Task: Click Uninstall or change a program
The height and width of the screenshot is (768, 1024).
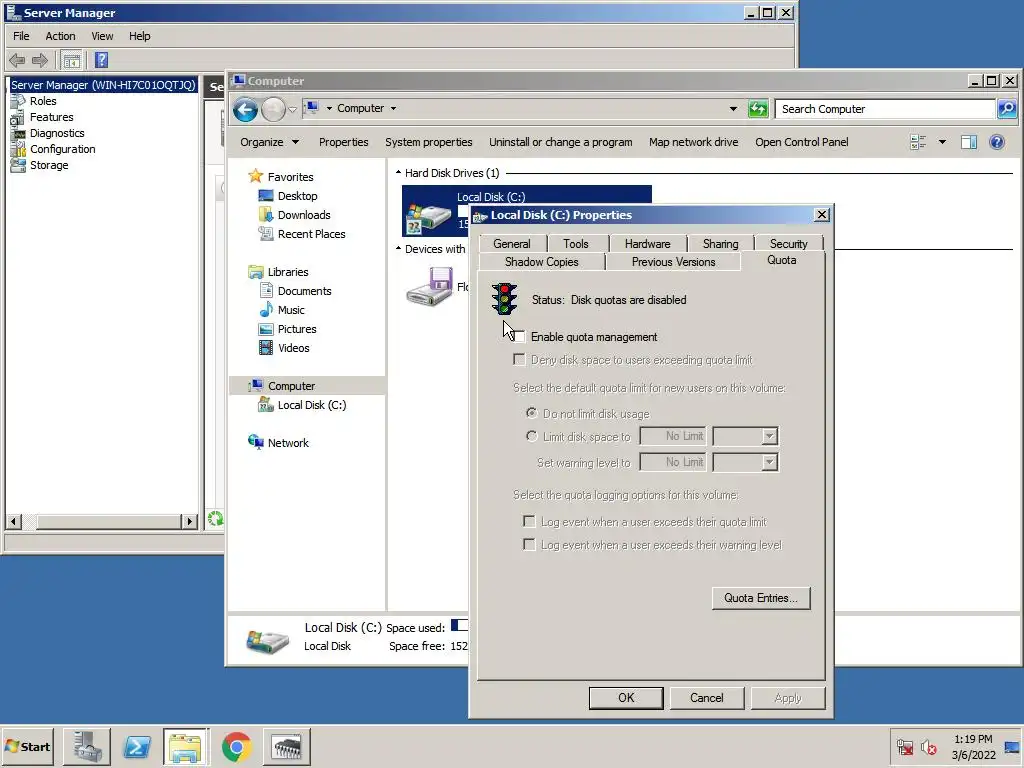Action: point(560,142)
